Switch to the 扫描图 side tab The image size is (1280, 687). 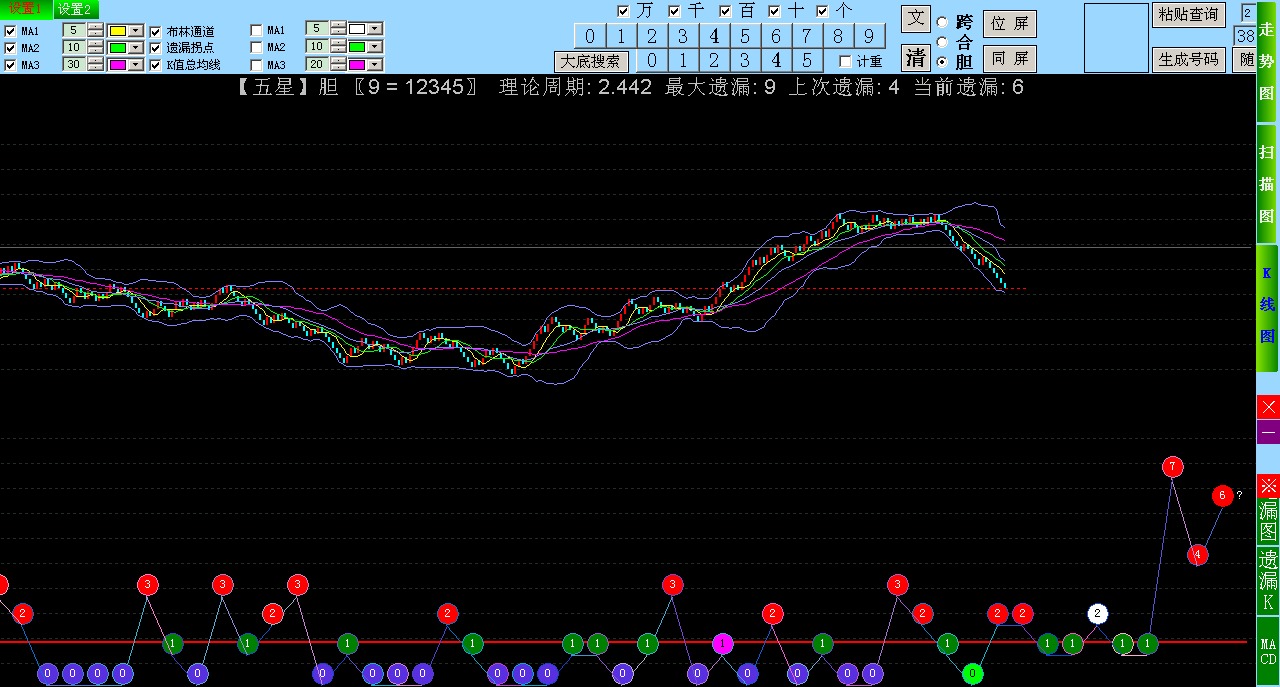(x=1267, y=186)
